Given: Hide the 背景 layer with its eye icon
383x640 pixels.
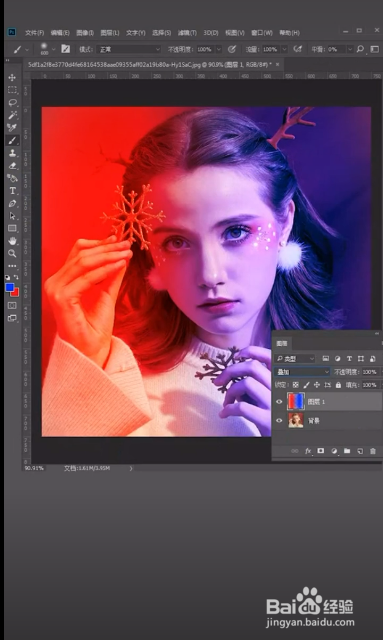Looking at the screenshot, I should point(279,420).
